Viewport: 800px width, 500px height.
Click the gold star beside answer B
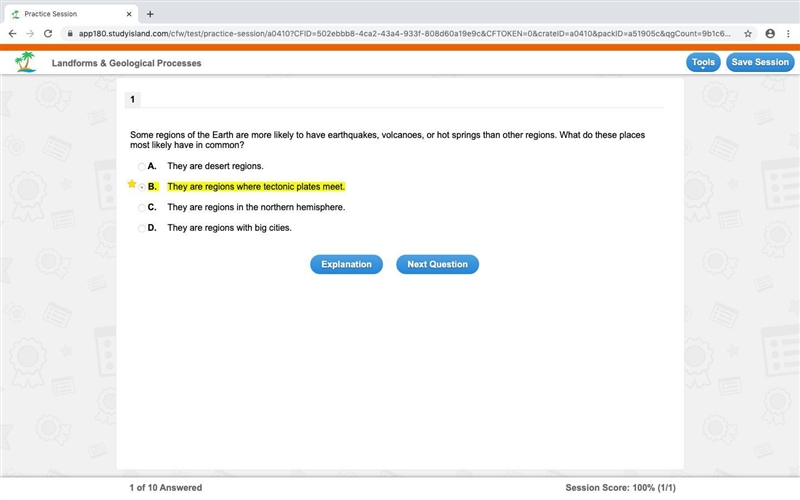(x=132, y=184)
